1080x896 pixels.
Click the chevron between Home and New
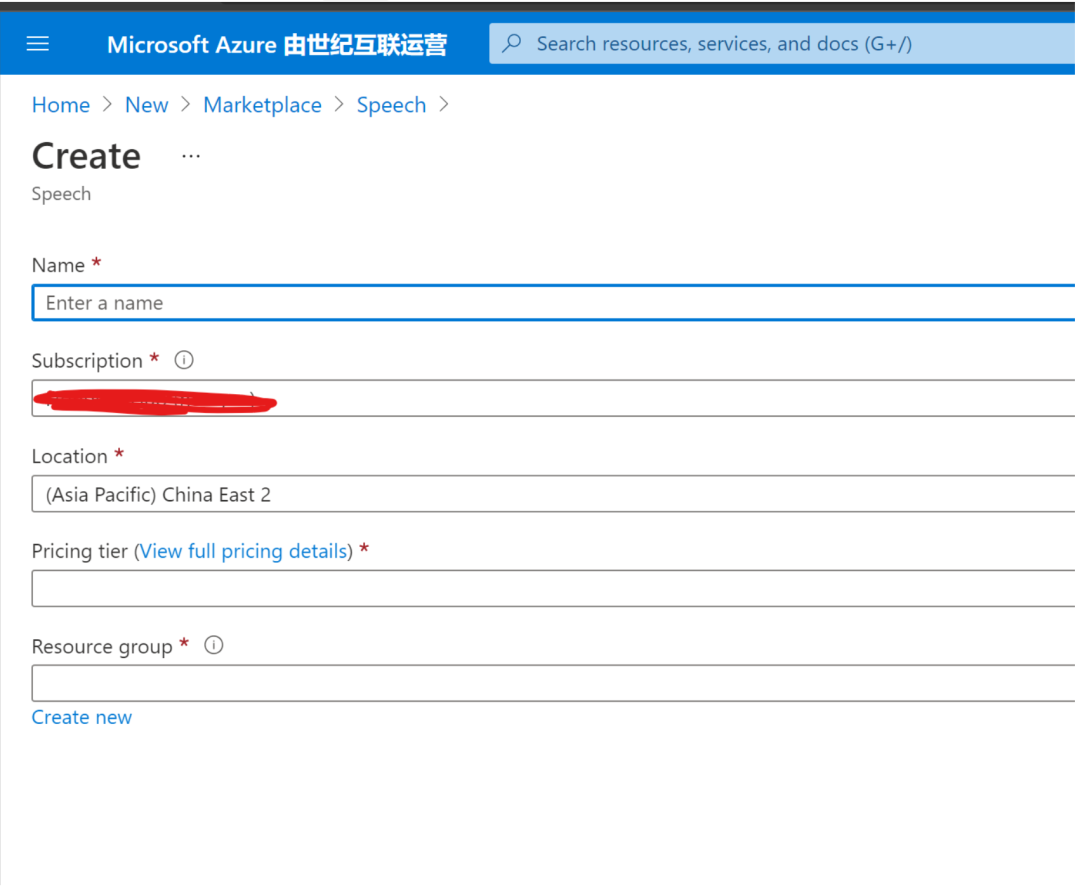[x=106, y=104]
